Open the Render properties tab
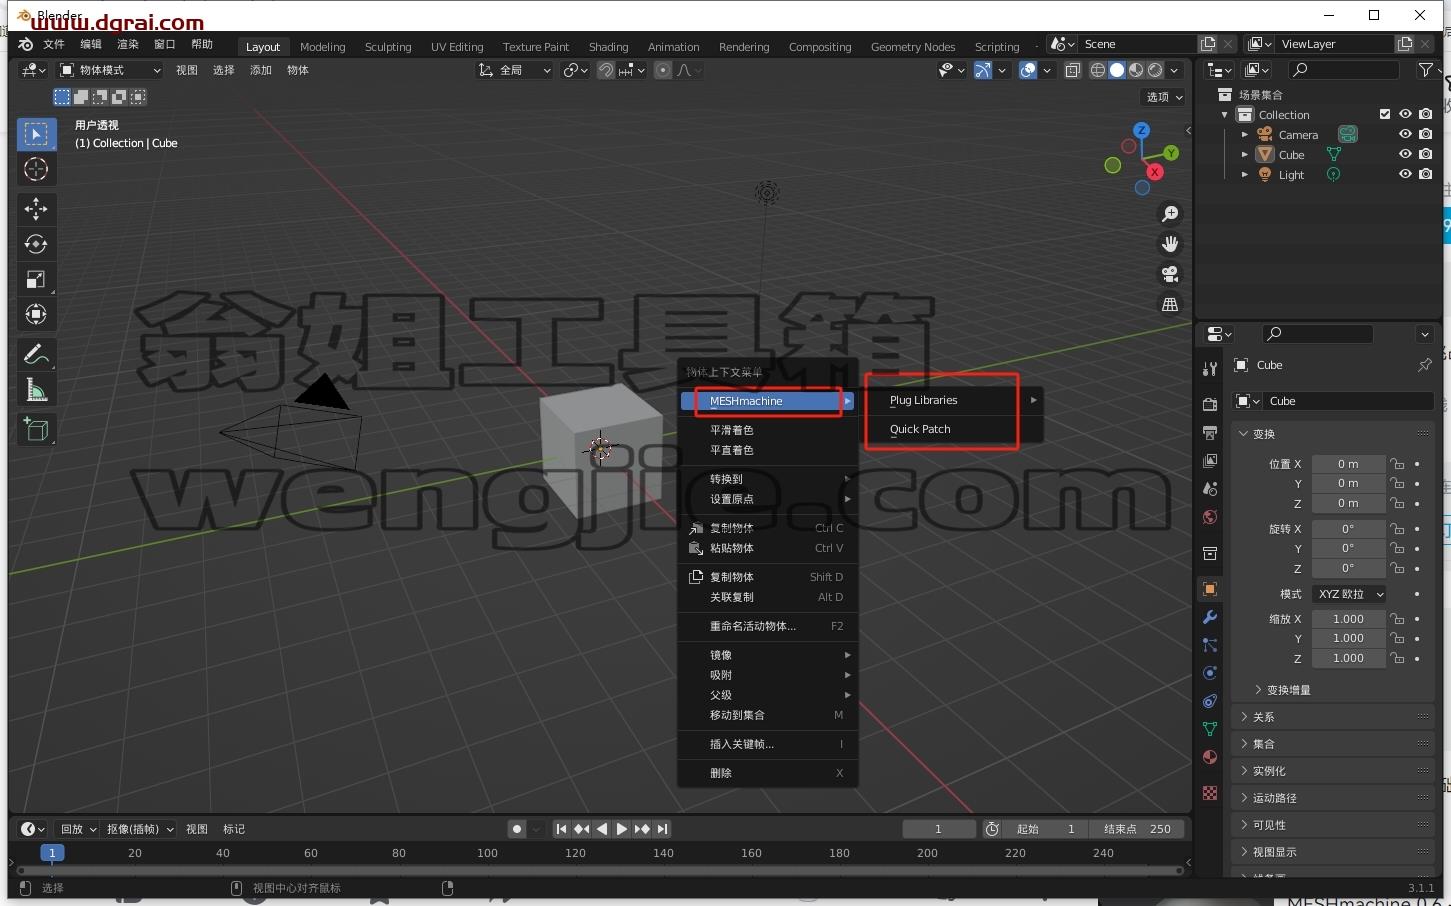1451x906 pixels. tap(1210, 404)
